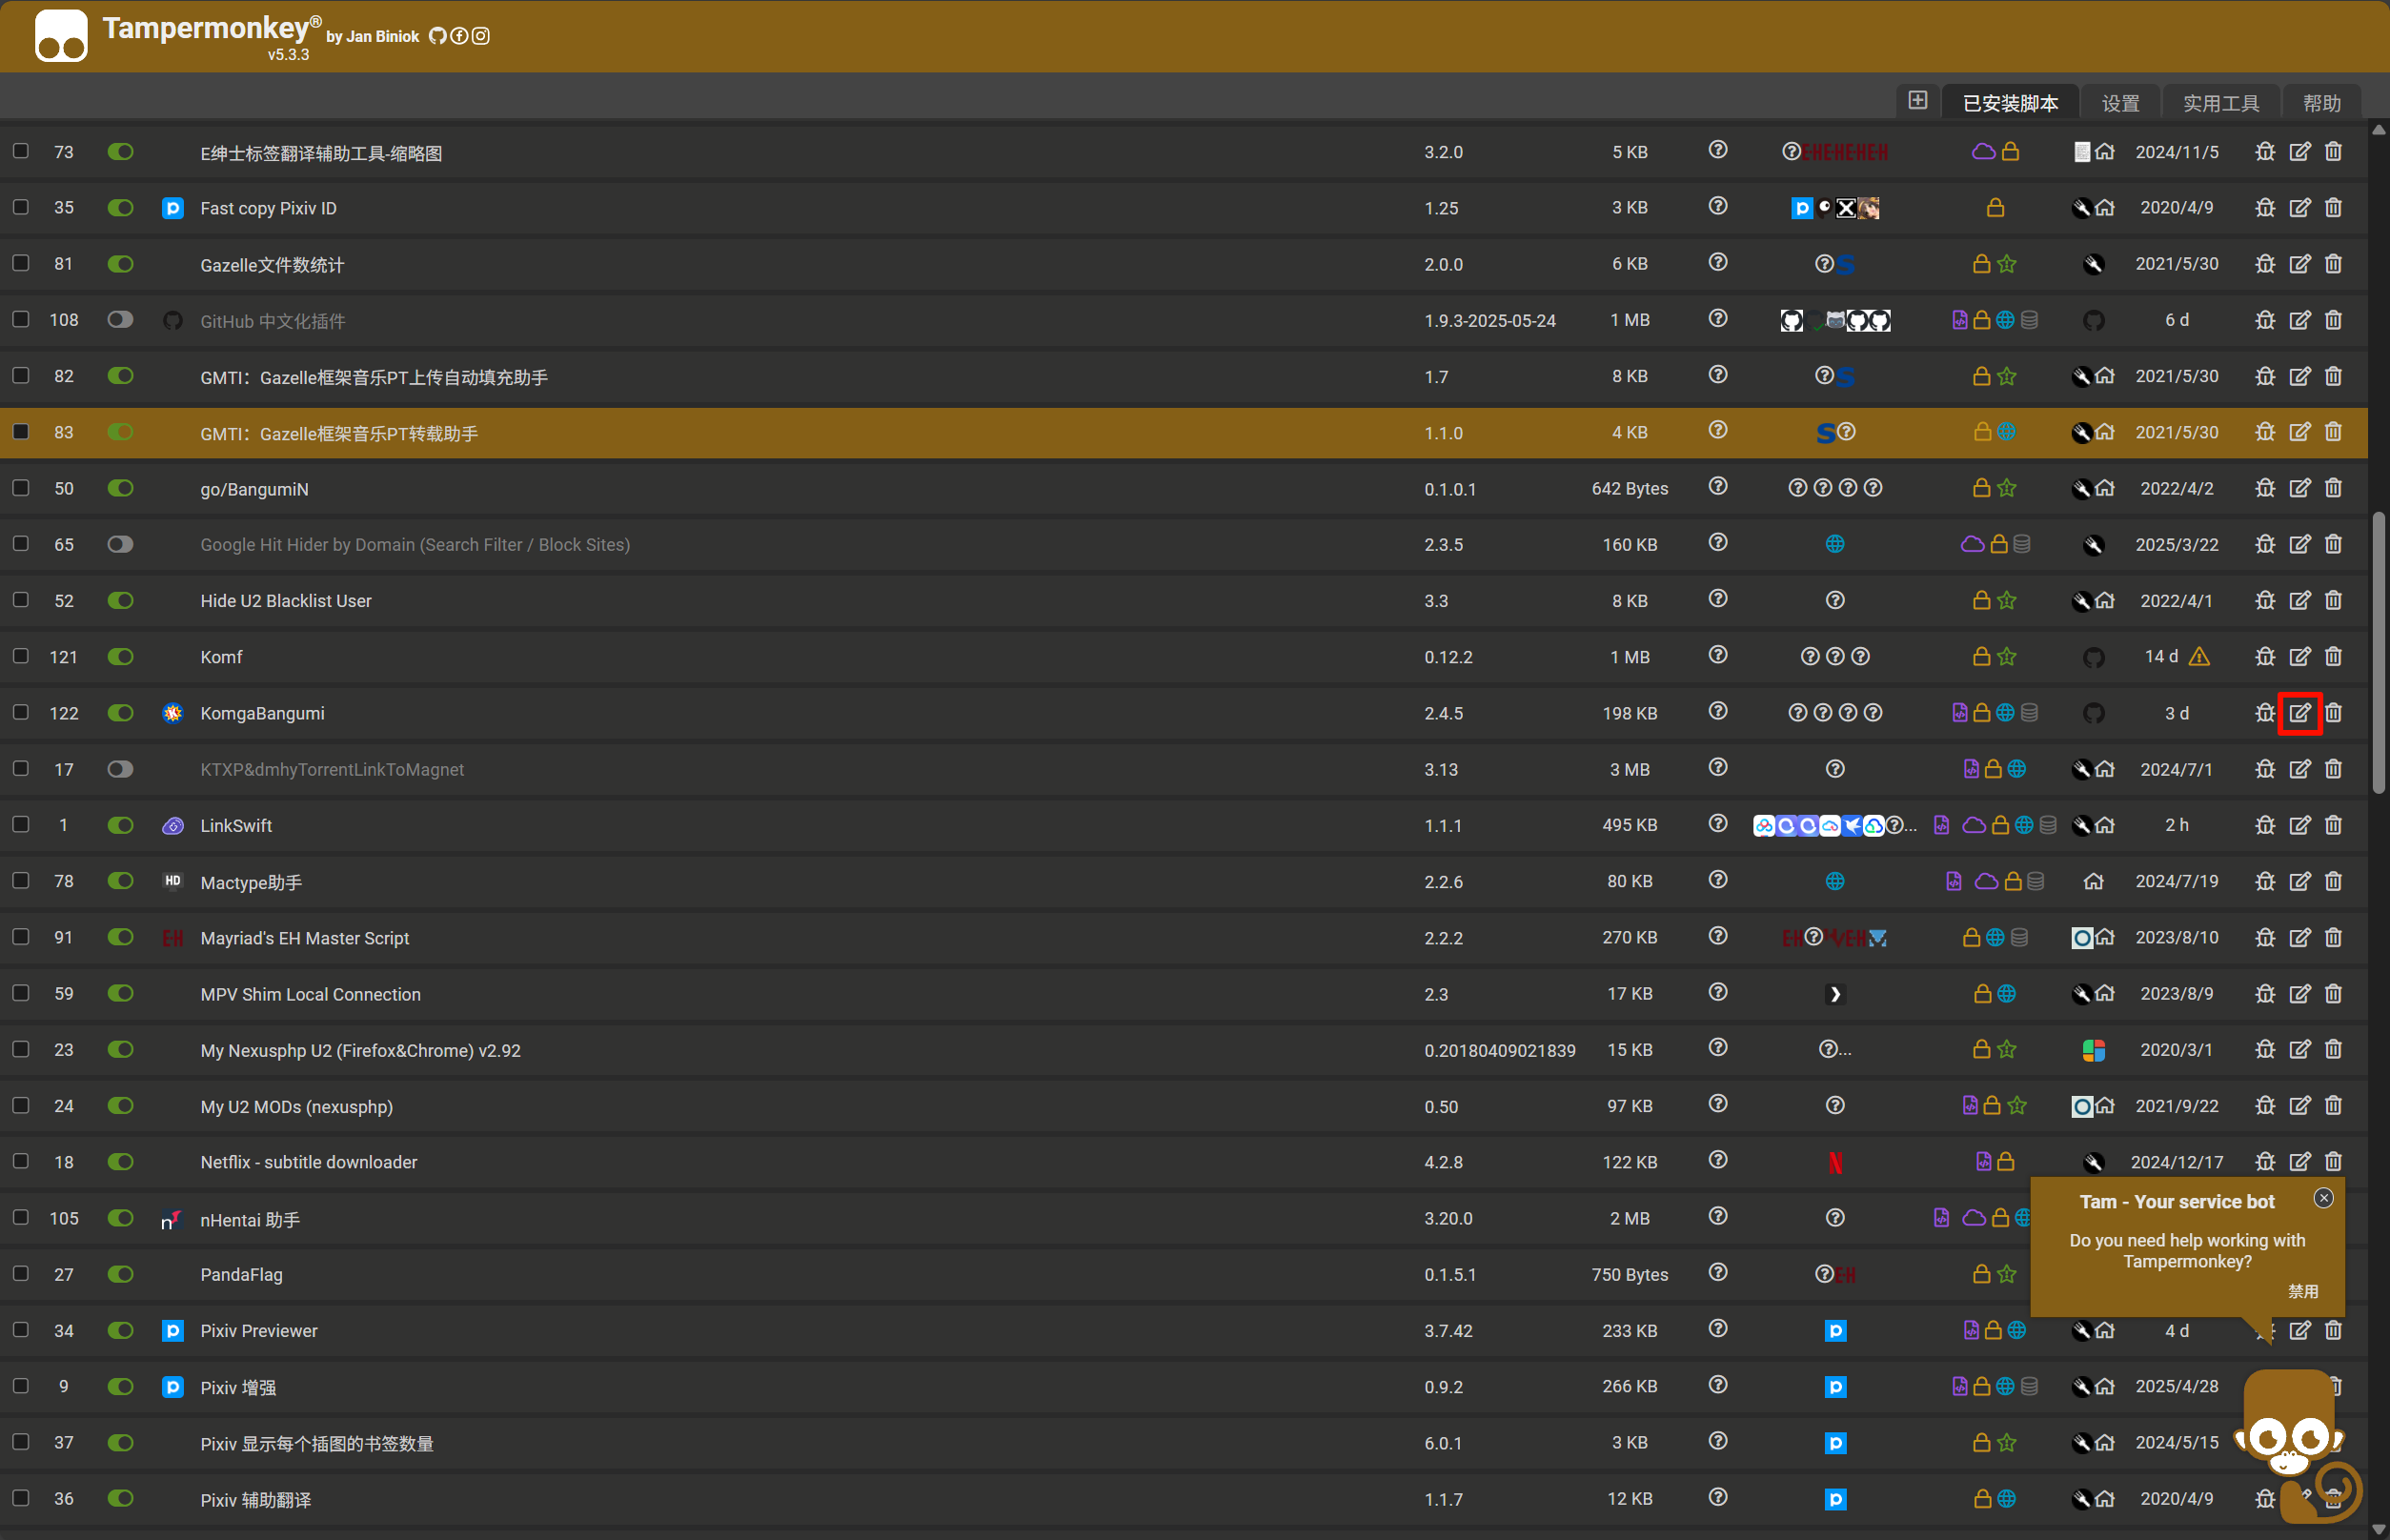Open editor icon for LinkSwift script
Image resolution: width=2390 pixels, height=1540 pixels.
click(2300, 825)
